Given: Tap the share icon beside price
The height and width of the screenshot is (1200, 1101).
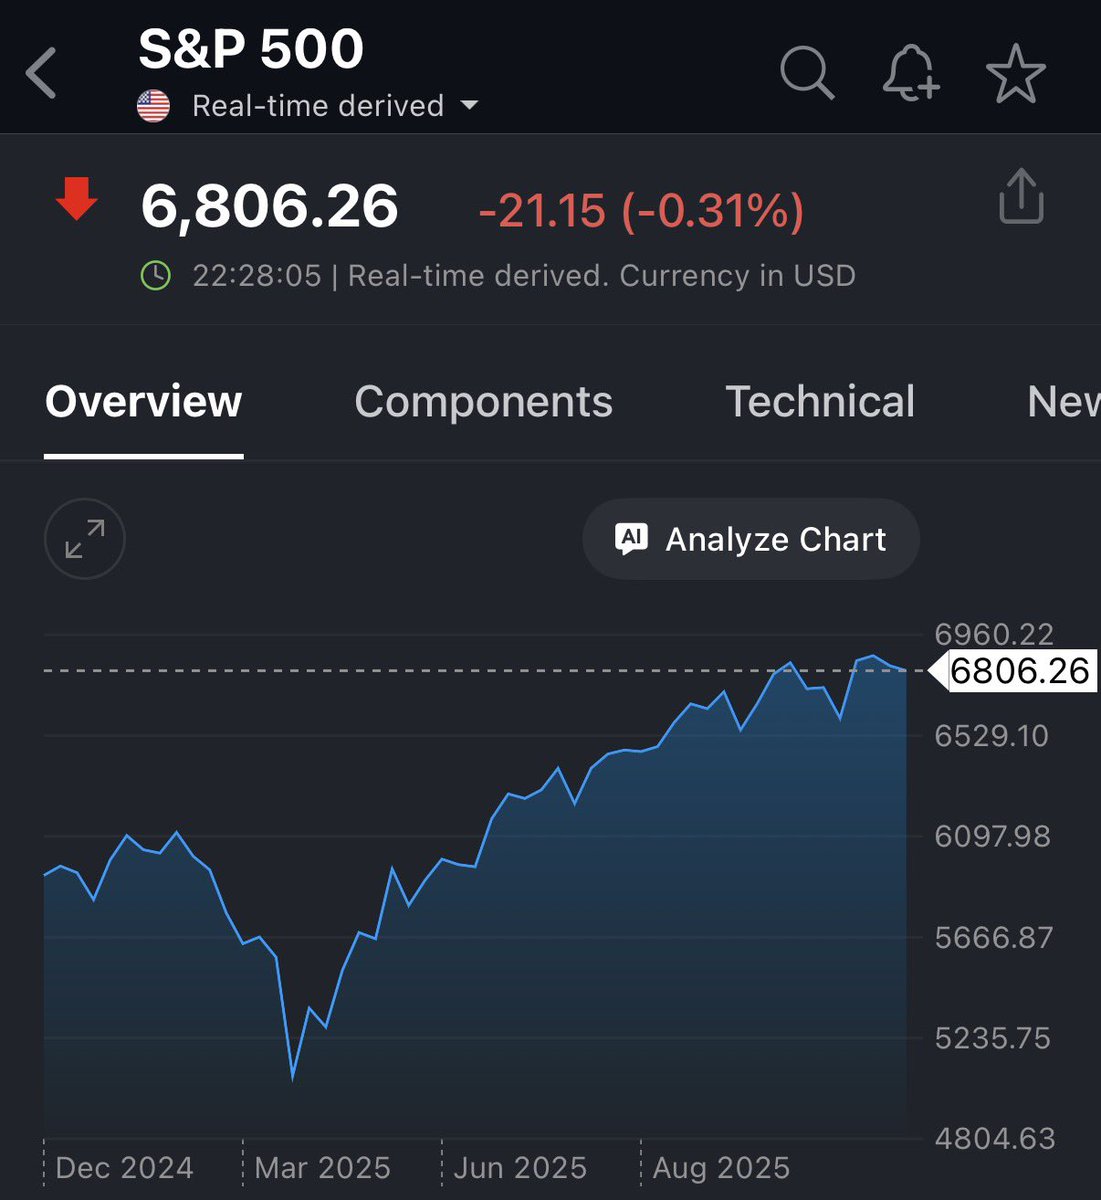Looking at the screenshot, I should [1021, 196].
